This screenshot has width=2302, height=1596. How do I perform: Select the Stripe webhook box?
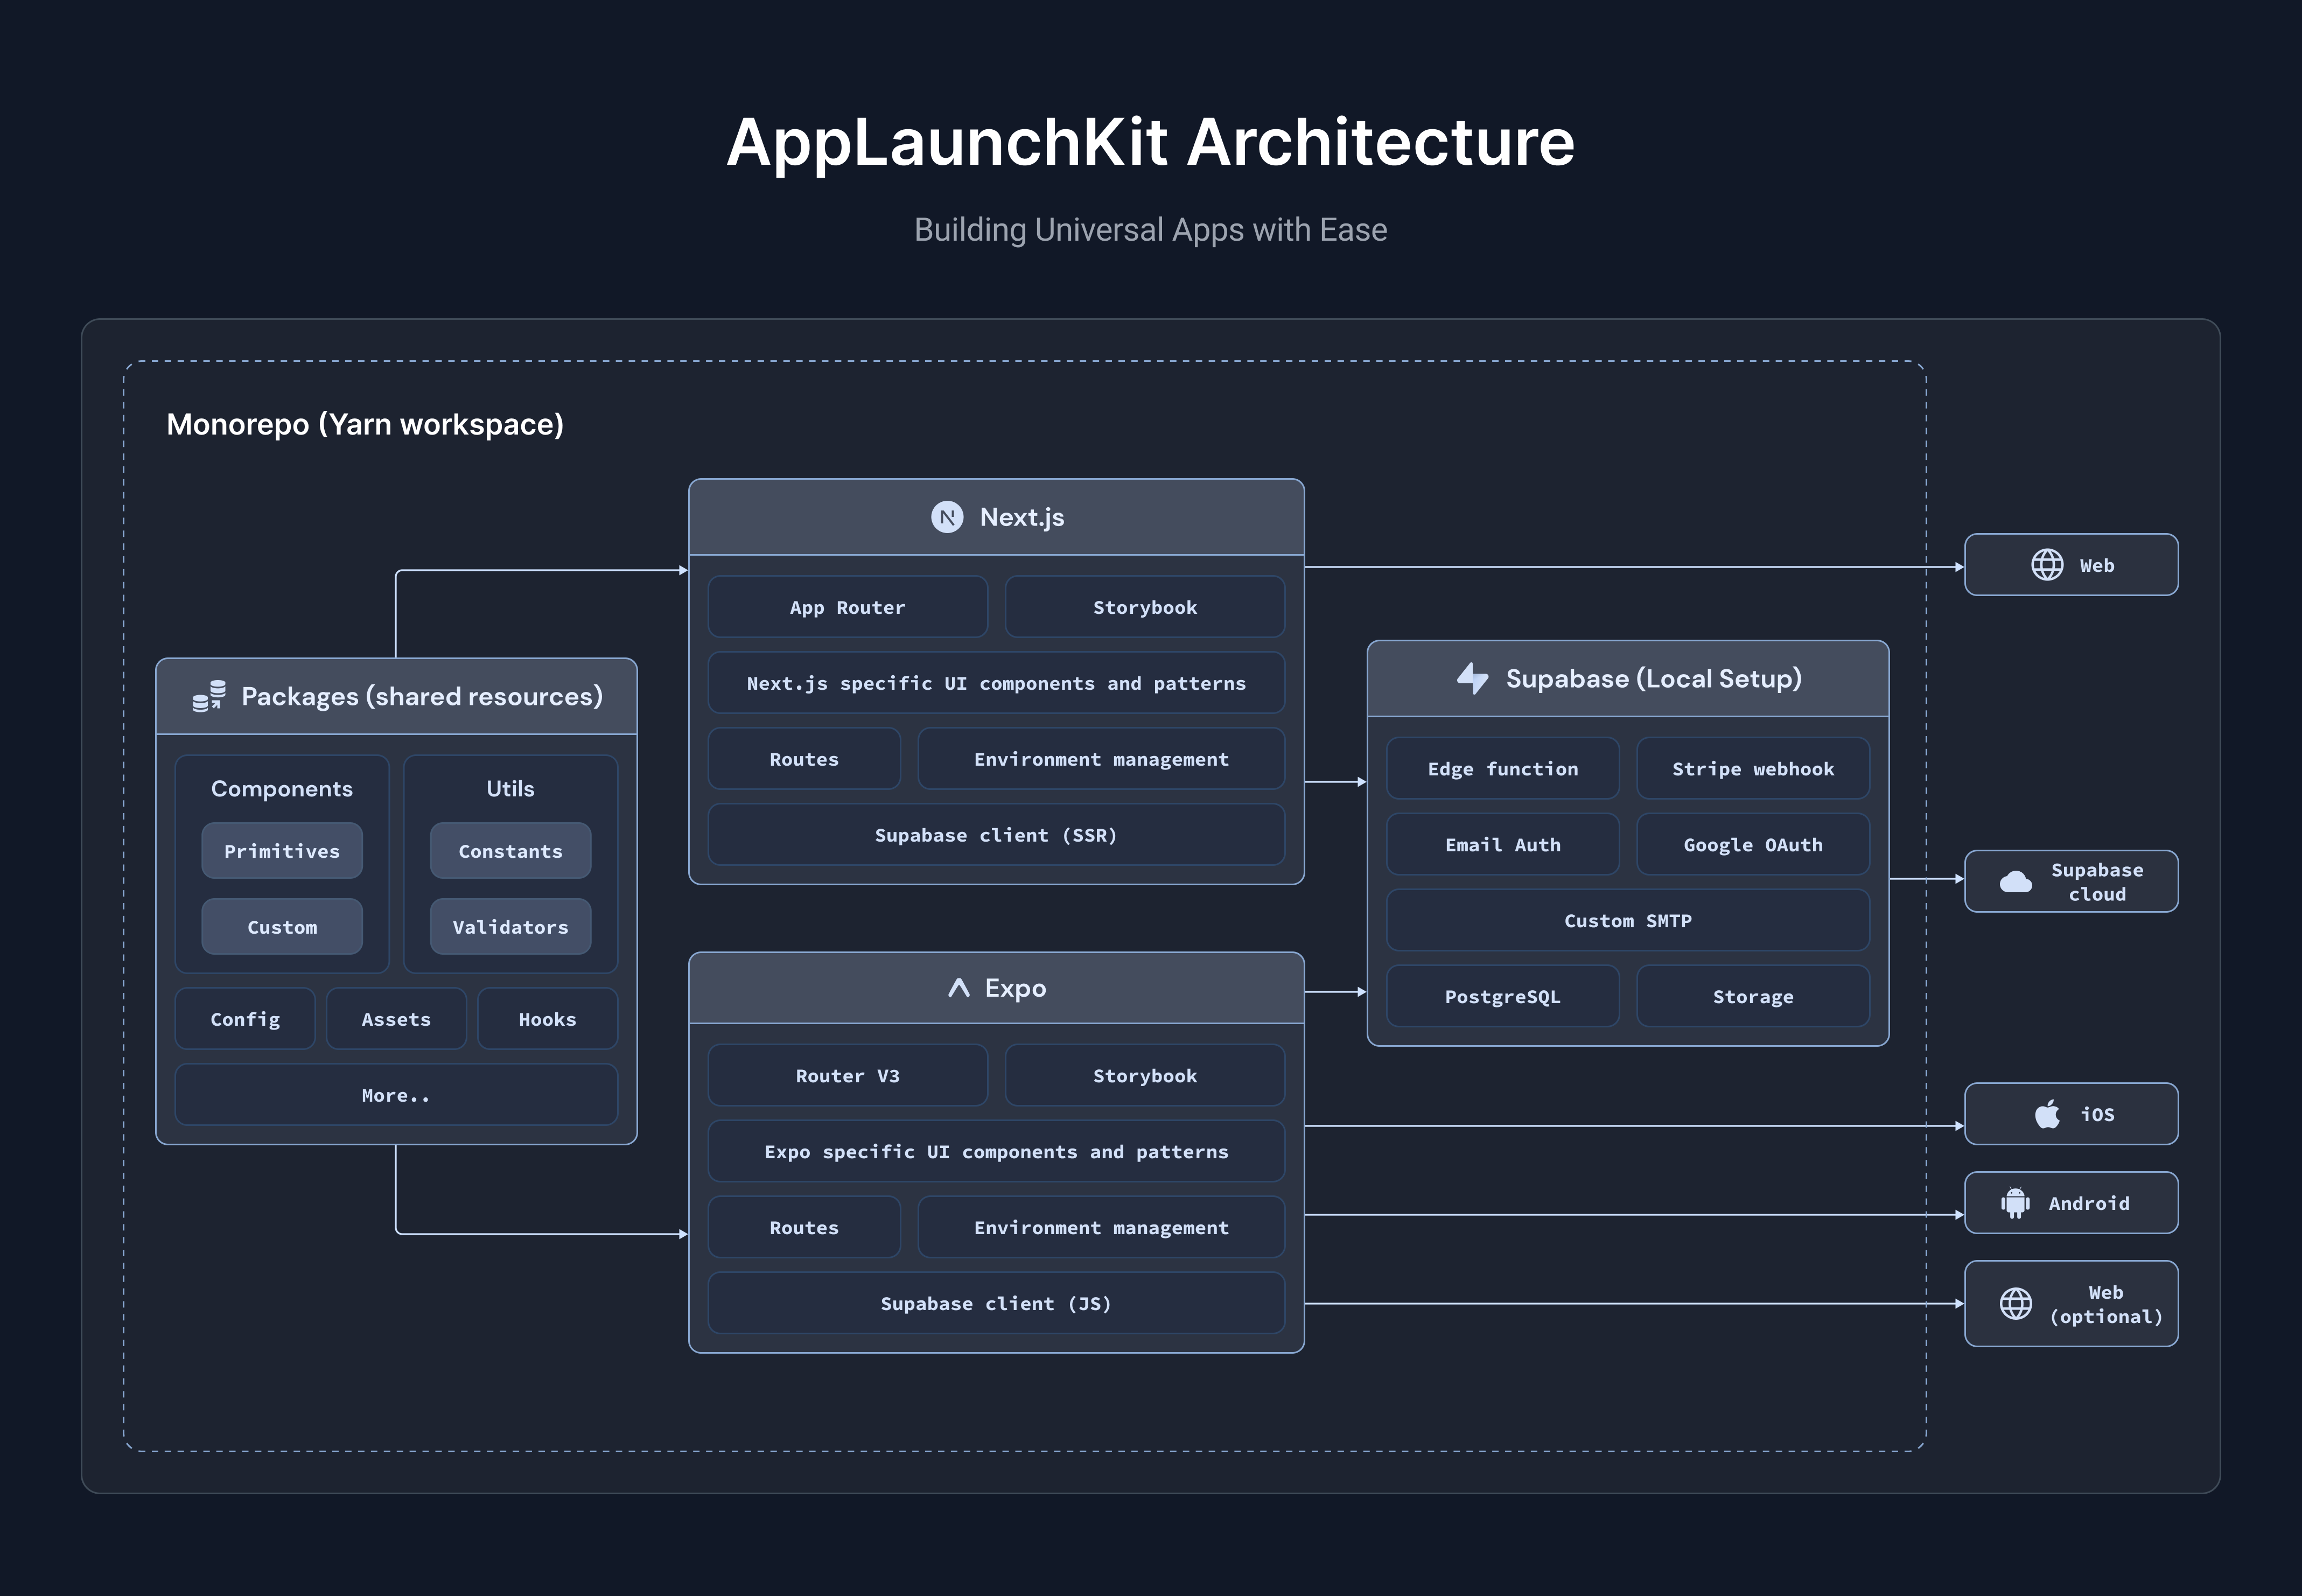click(x=1753, y=769)
